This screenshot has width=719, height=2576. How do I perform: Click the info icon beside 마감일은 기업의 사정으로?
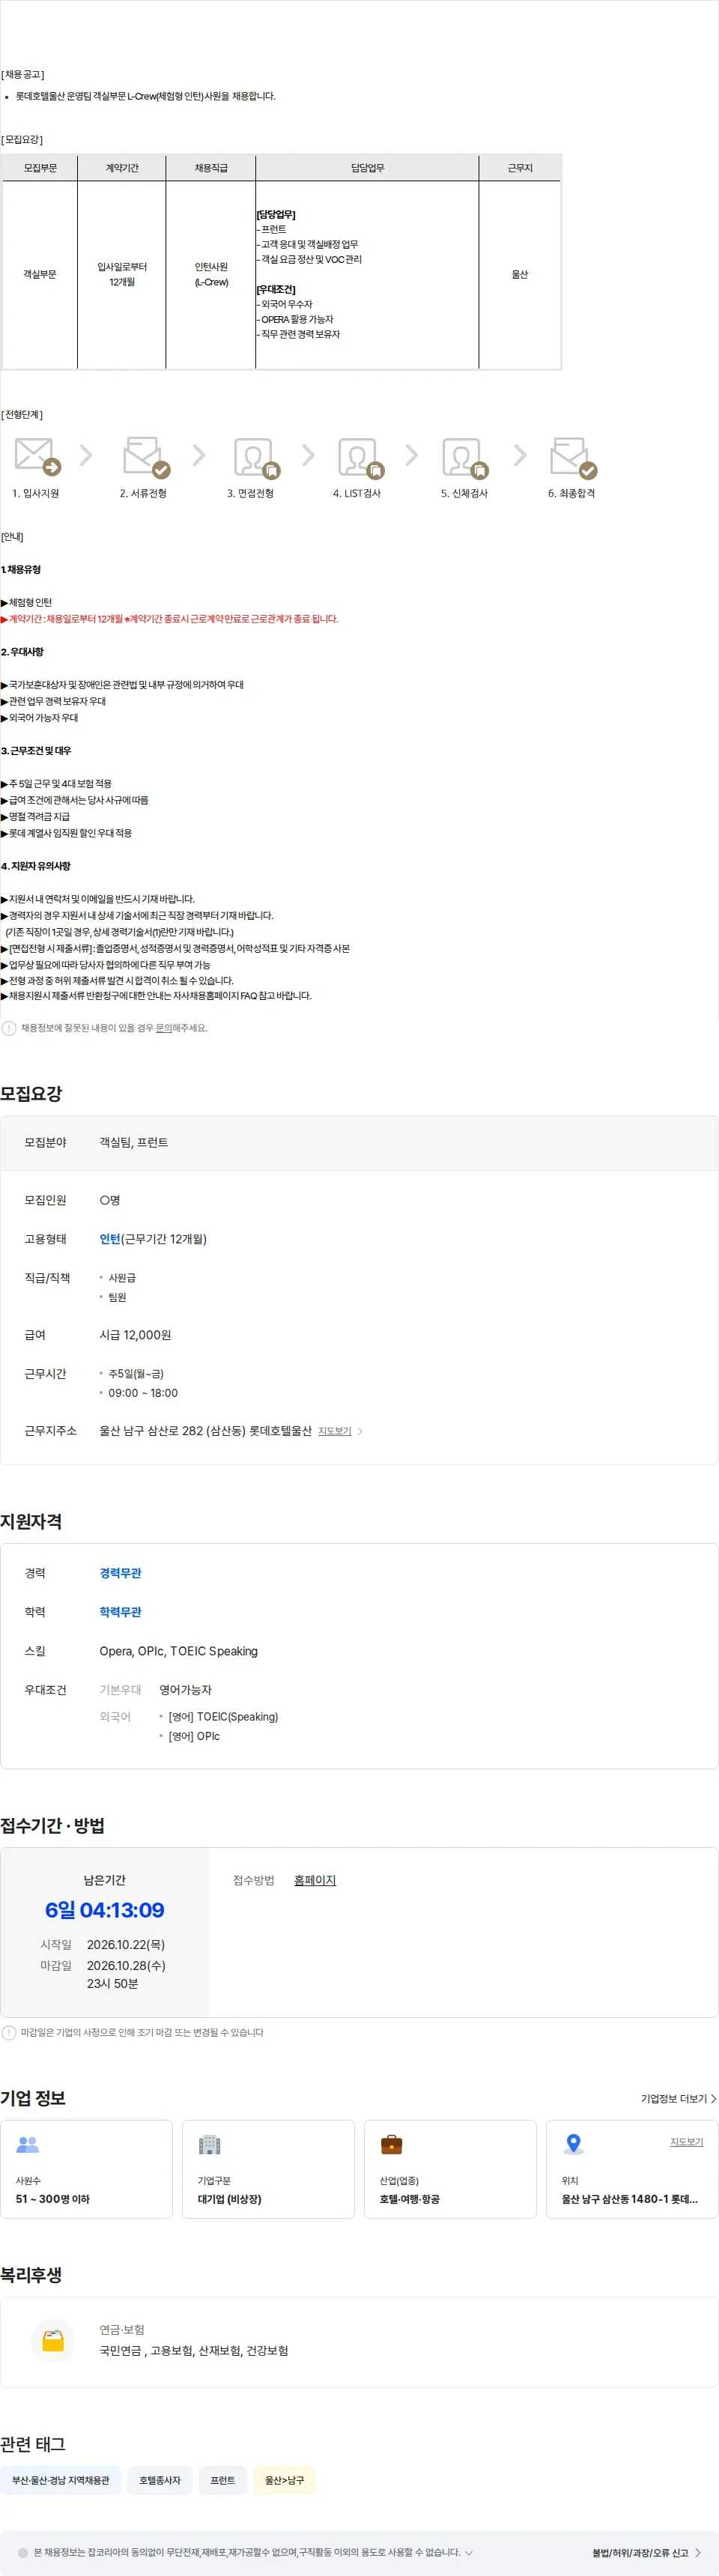coord(9,2032)
